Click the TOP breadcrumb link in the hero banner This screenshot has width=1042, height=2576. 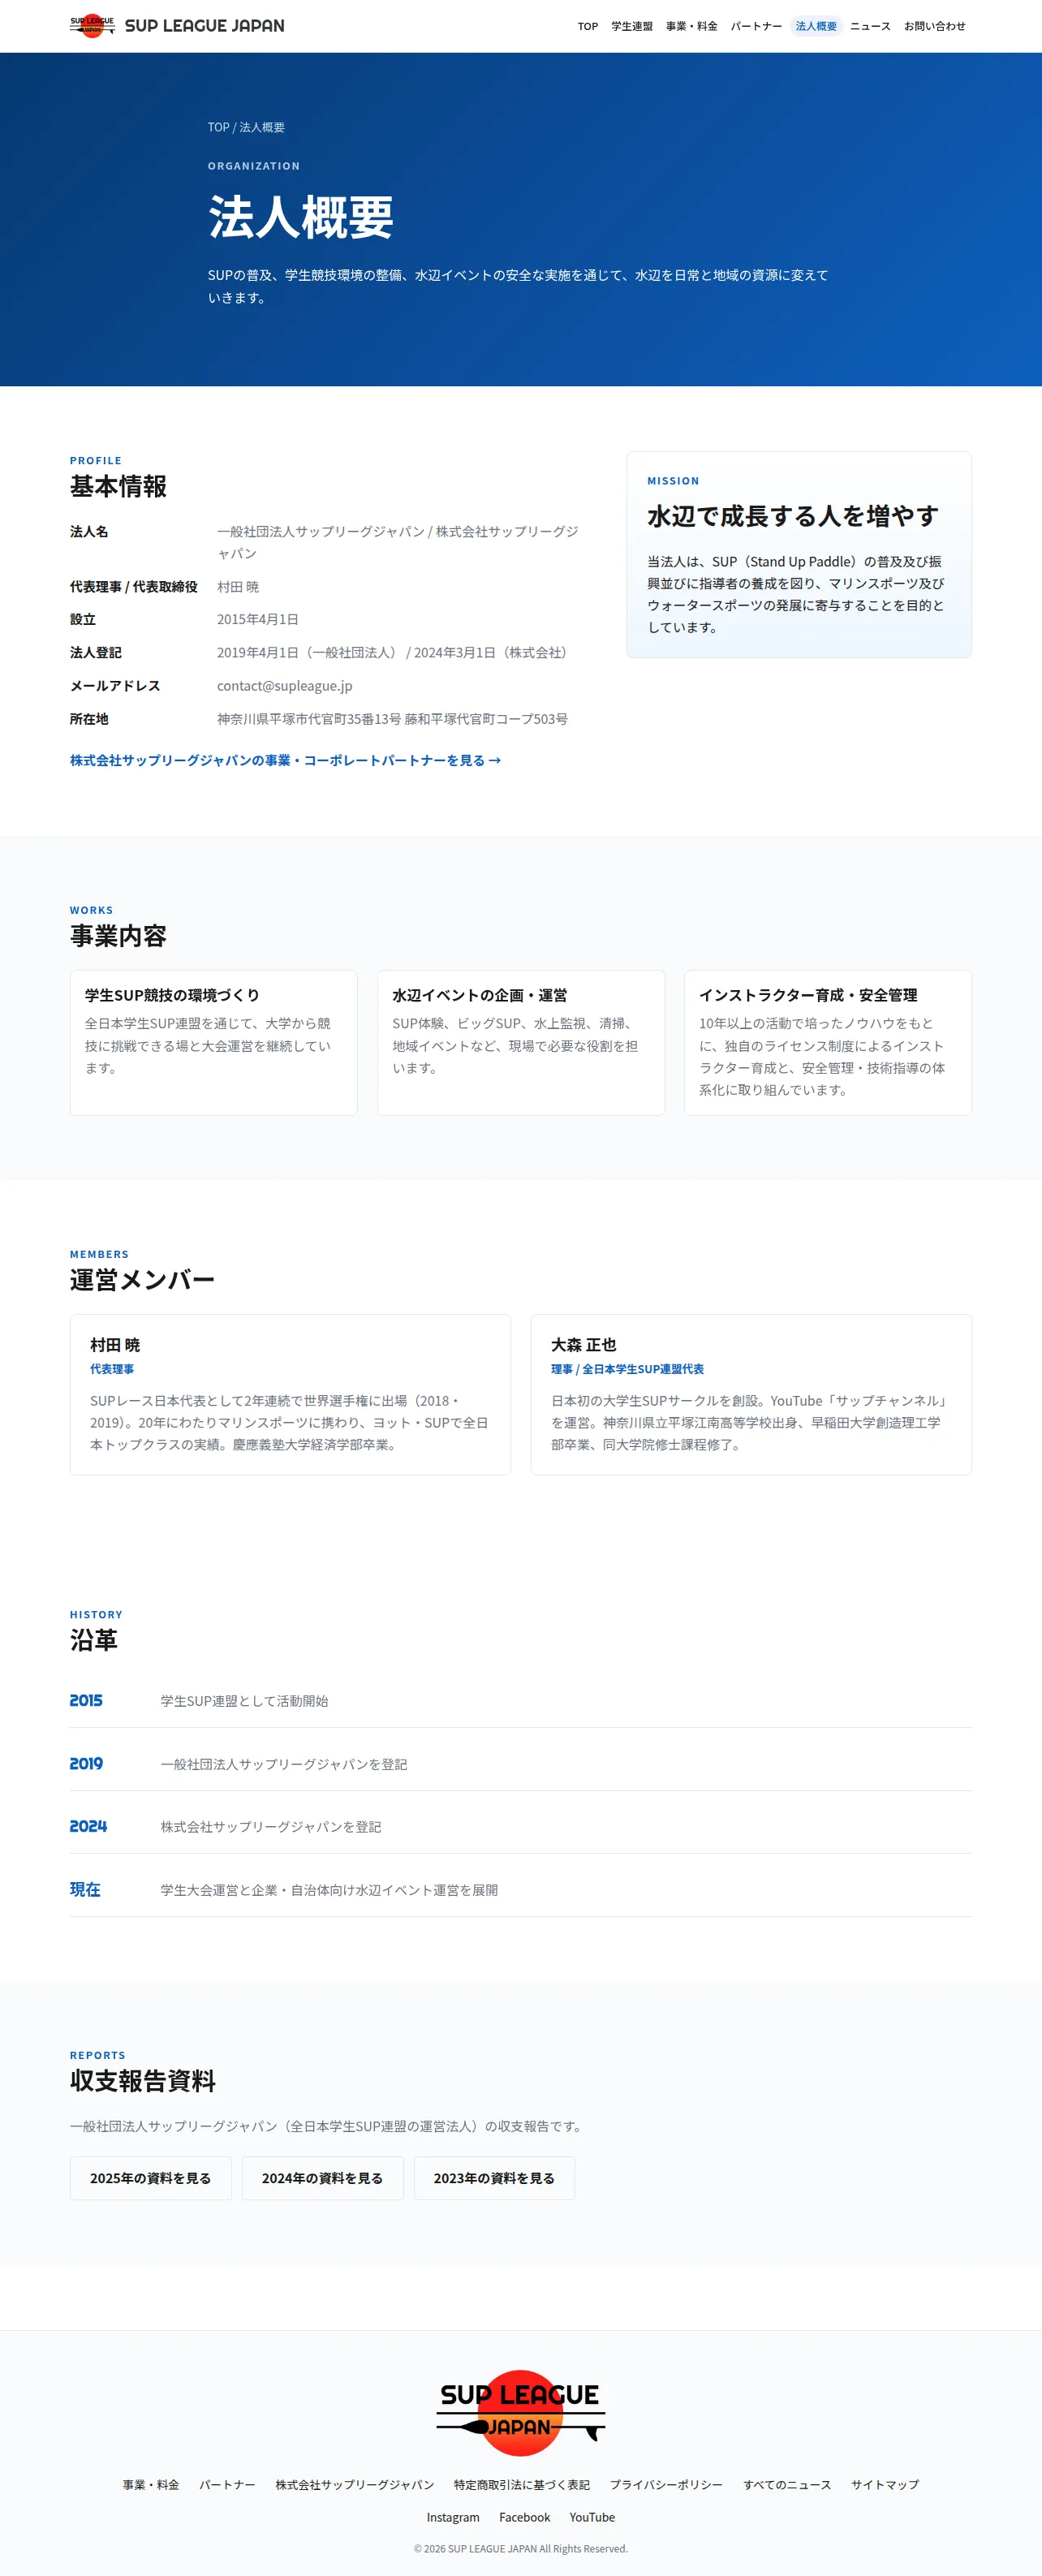coord(218,127)
